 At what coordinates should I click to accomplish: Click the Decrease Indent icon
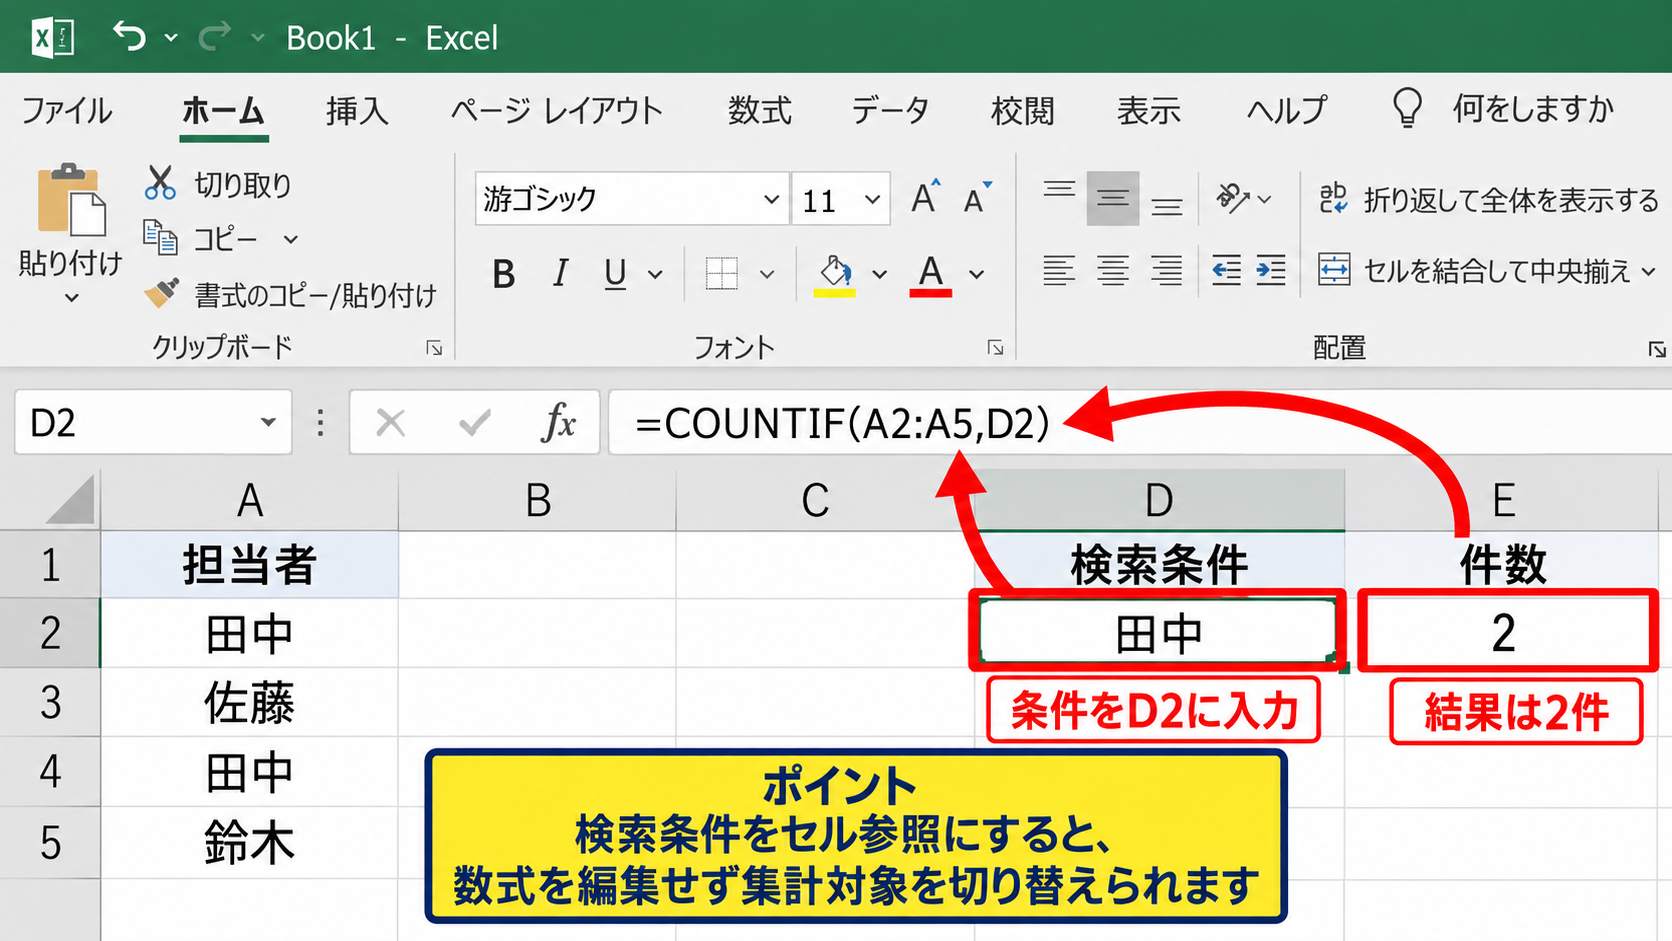point(1226,271)
